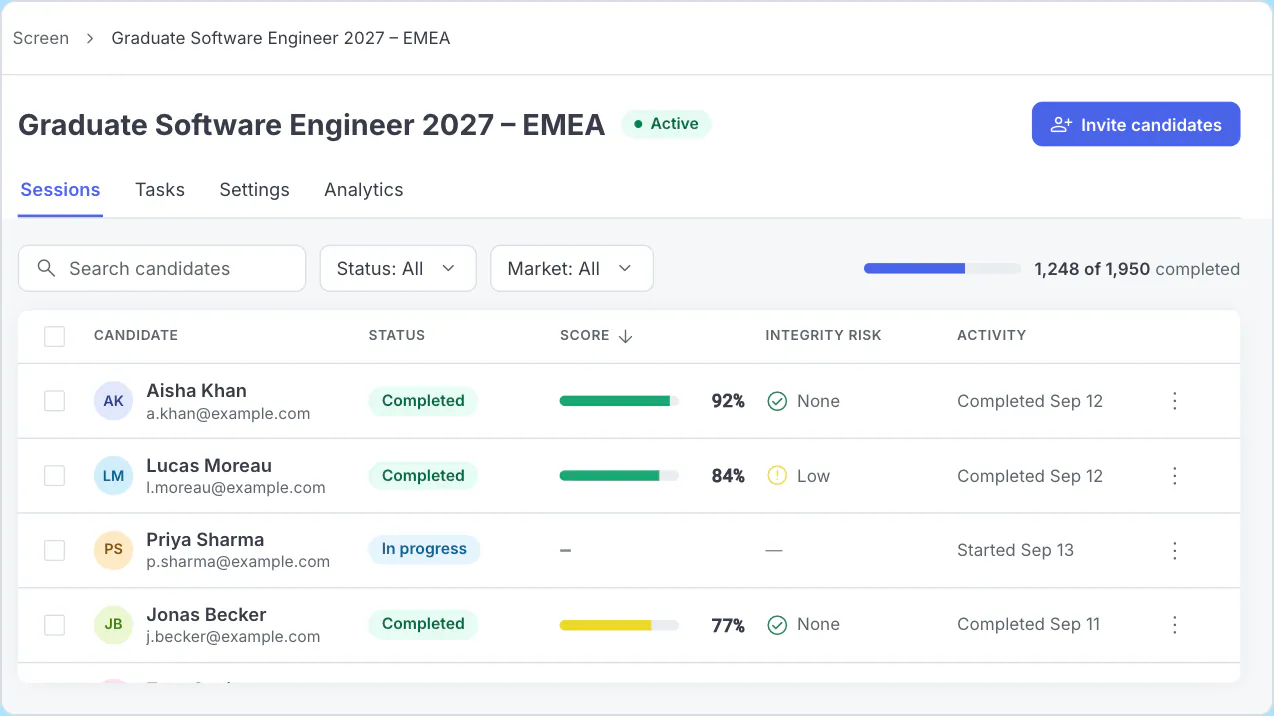Click the In progress badge for Priya Sharma

tap(424, 549)
